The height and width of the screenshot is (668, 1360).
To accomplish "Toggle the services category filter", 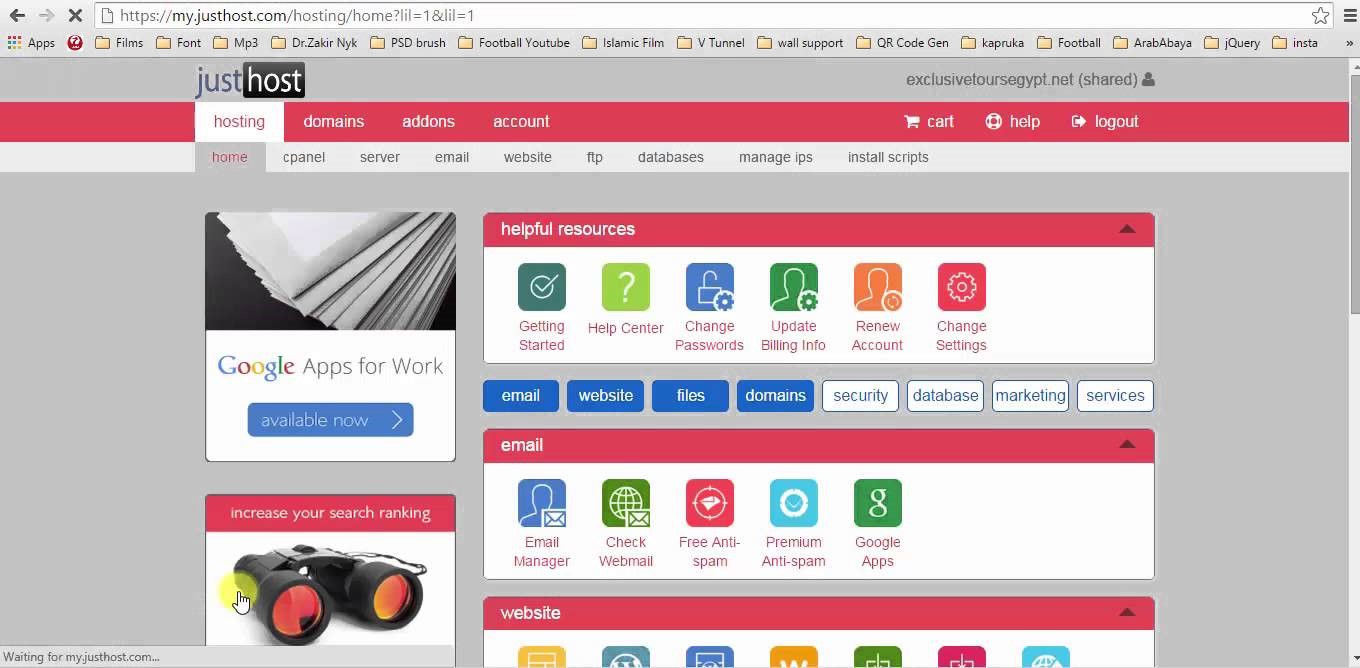I will [1115, 396].
